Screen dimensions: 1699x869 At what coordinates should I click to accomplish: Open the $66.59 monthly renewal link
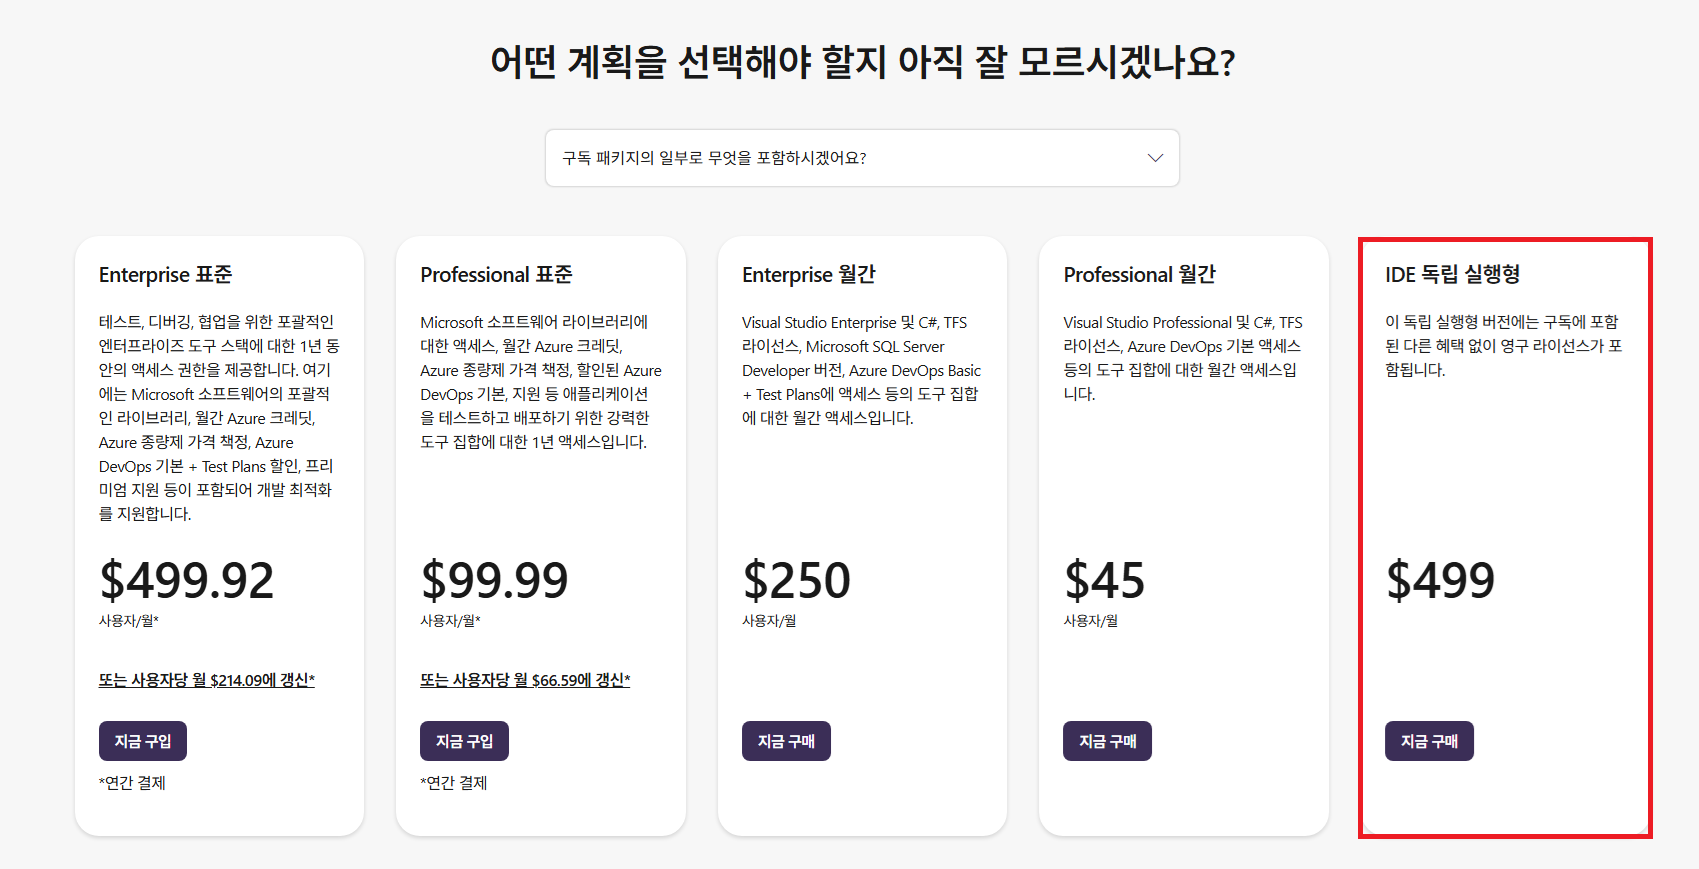525,680
